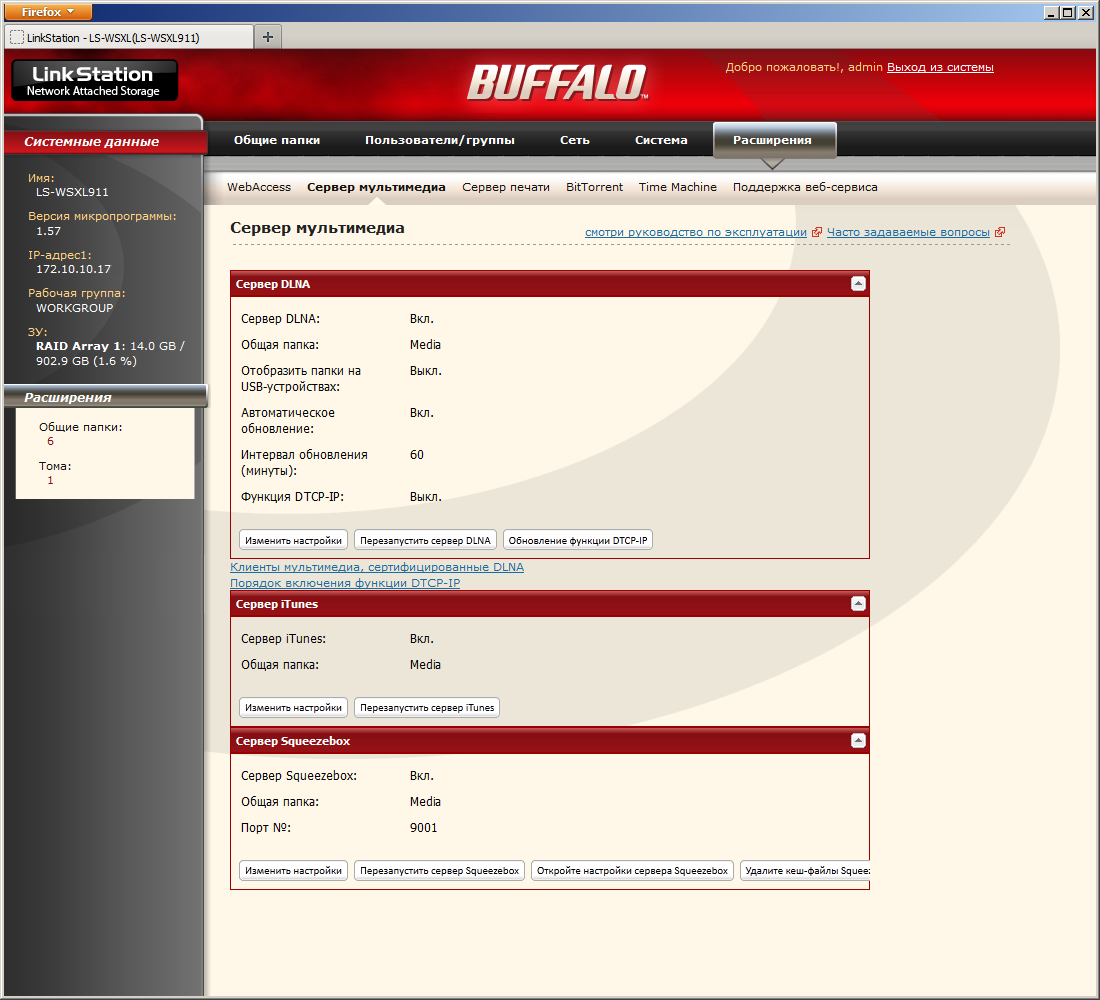1100x1000 pixels.
Task: Select the LinkStation browser tab
Action: pyautogui.click(x=129, y=37)
